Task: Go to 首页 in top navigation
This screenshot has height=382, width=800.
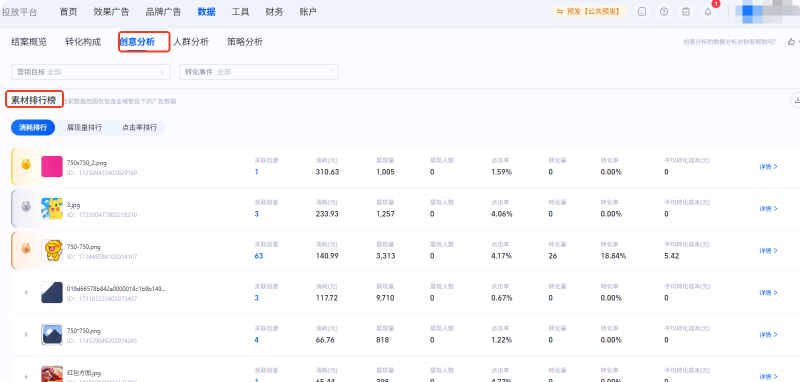Action: [x=68, y=12]
